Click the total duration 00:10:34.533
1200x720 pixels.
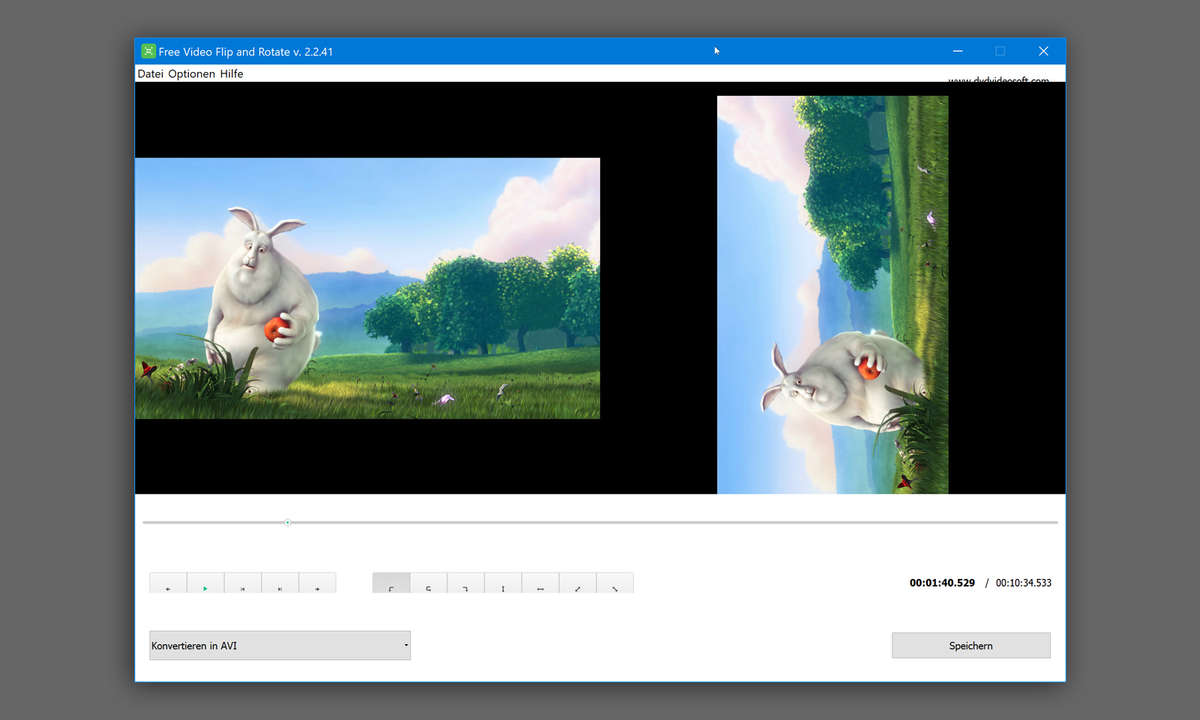click(x=1024, y=583)
